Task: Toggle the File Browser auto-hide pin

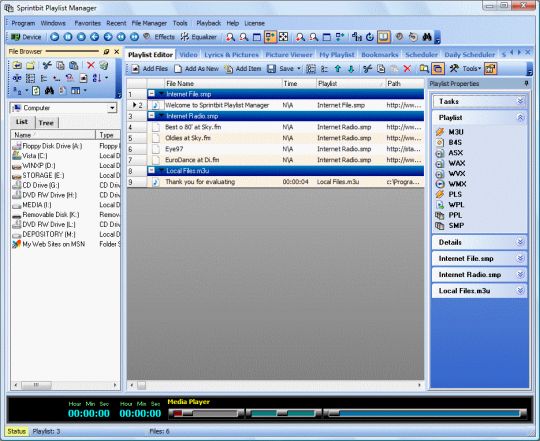Action: click(x=106, y=52)
